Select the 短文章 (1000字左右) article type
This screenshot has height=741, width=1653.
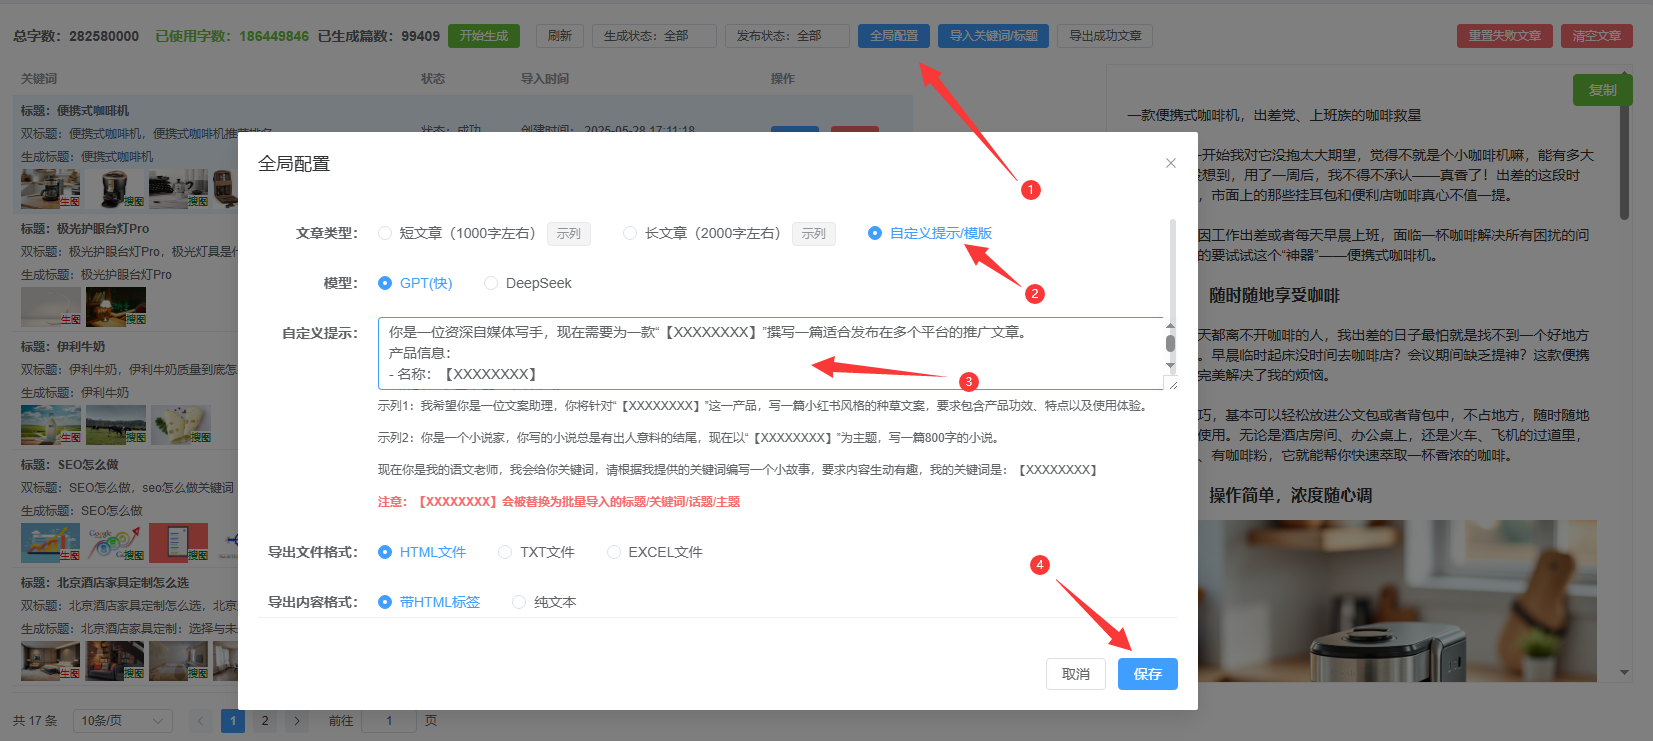pyautogui.click(x=457, y=233)
